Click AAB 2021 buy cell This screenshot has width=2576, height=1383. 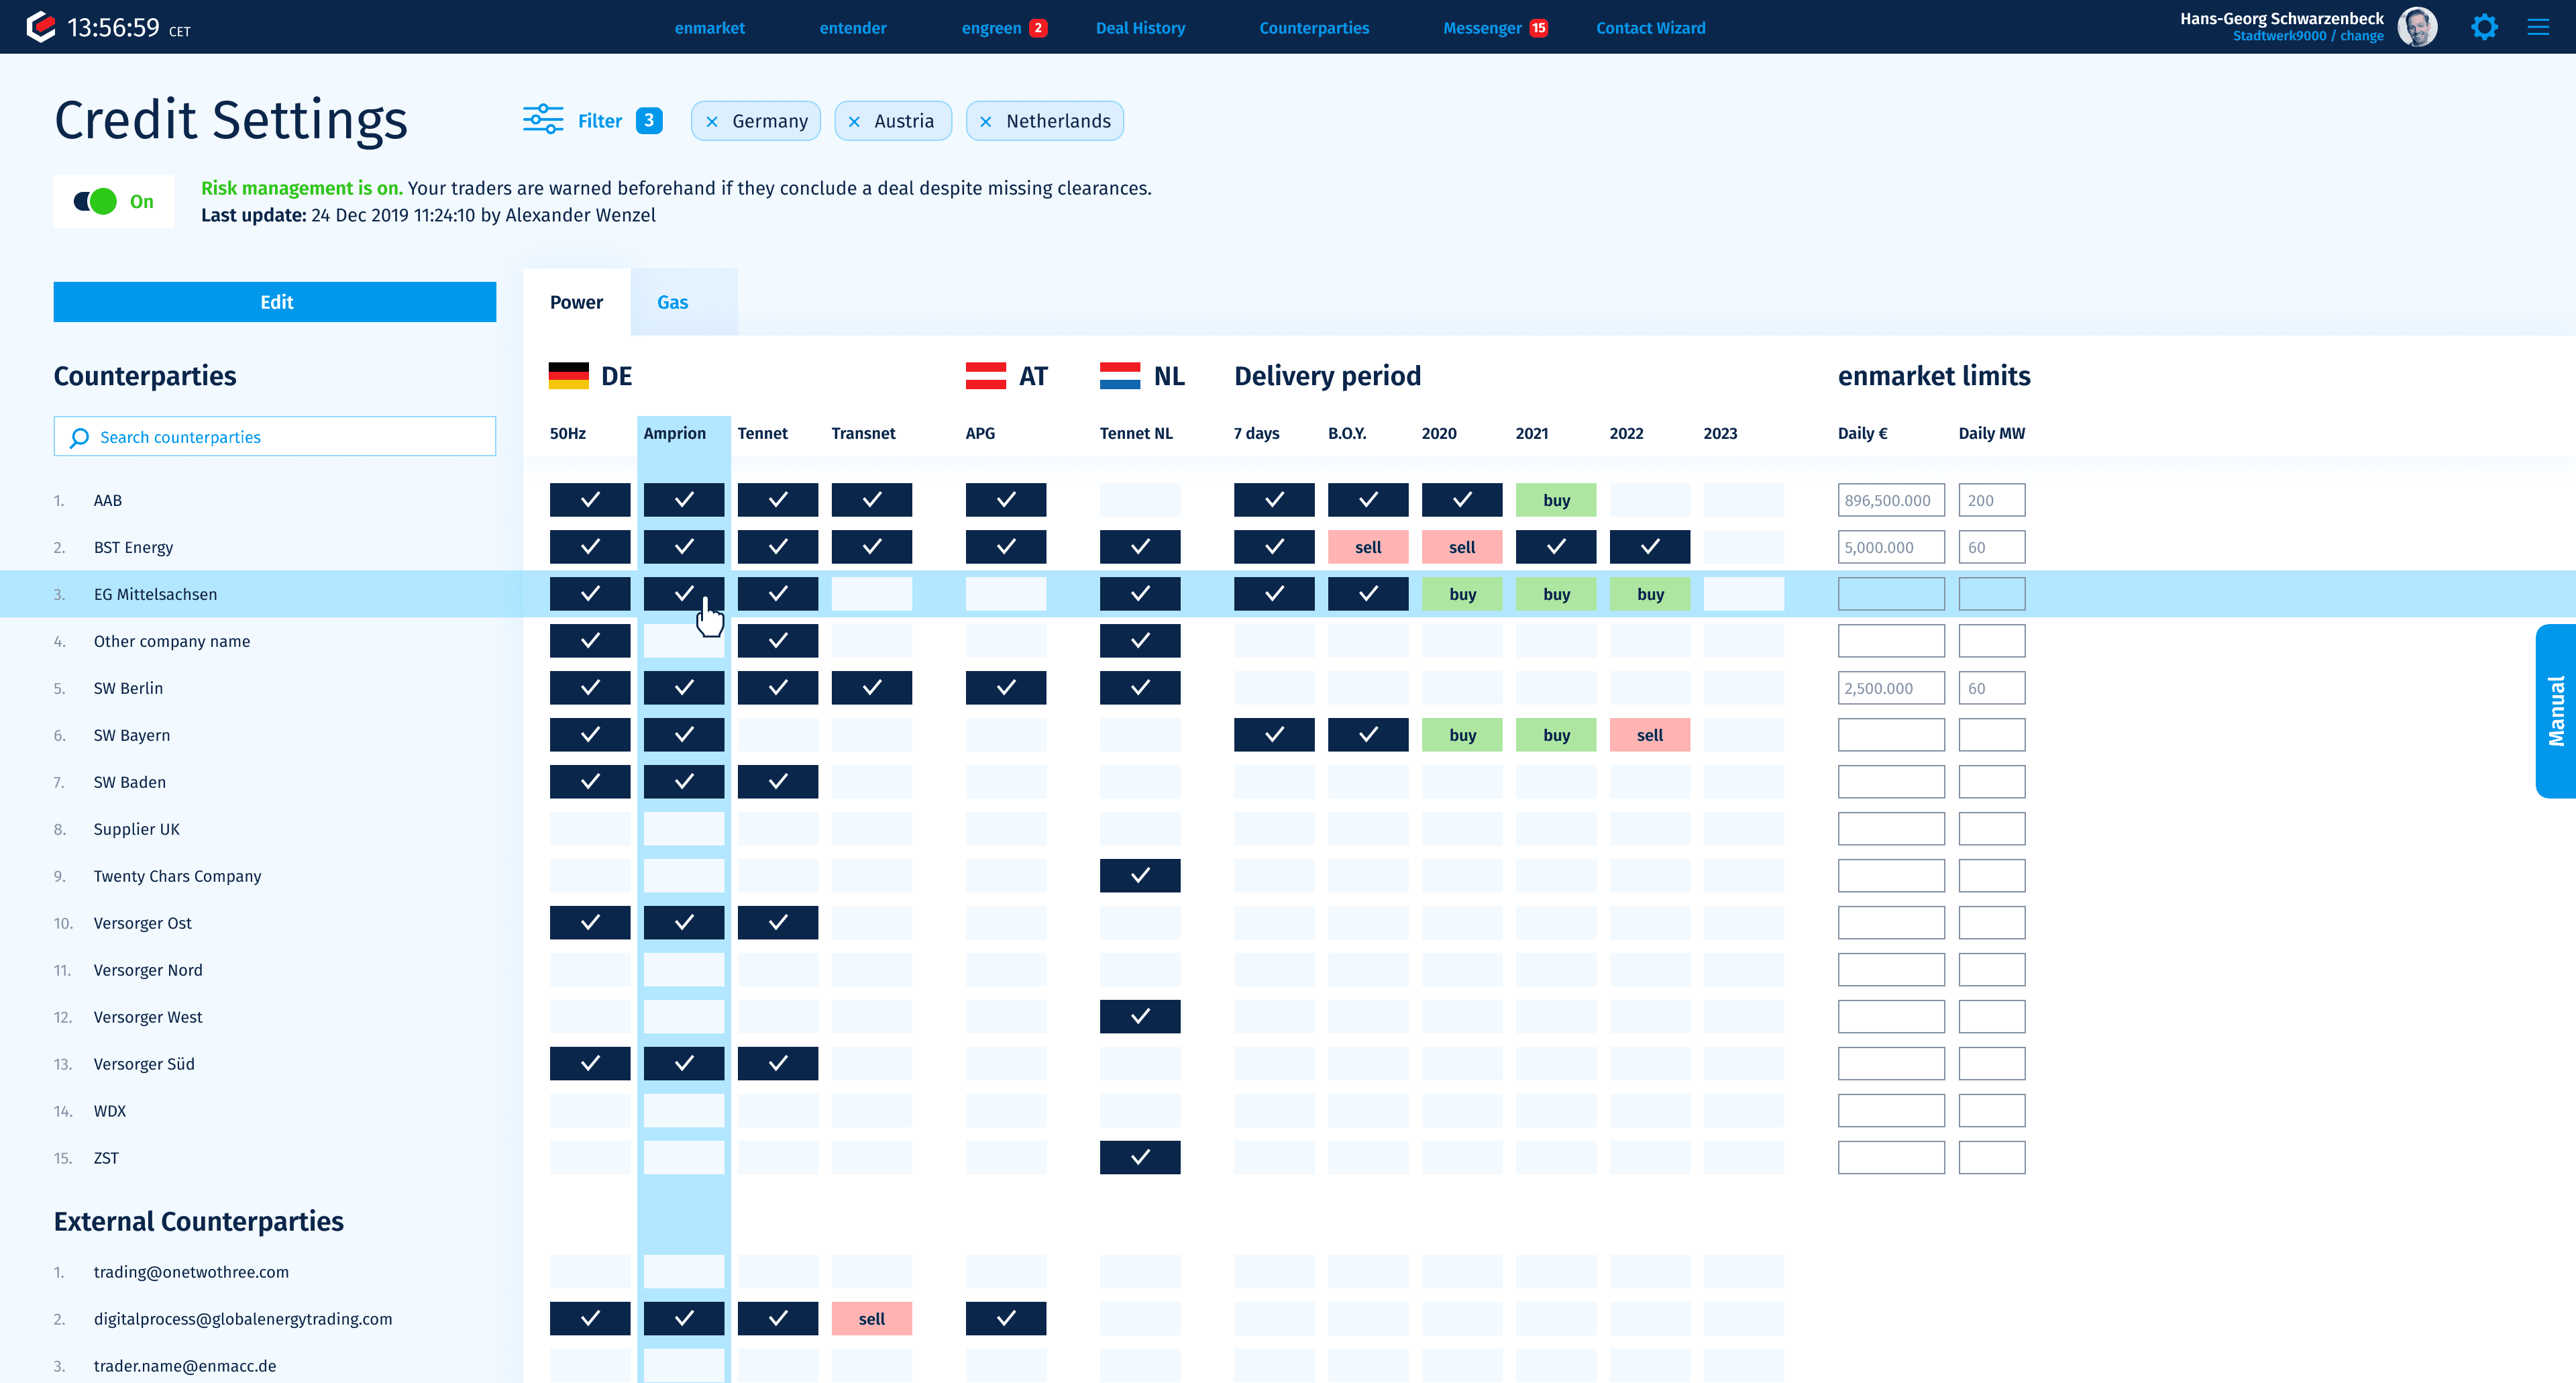(x=1556, y=500)
